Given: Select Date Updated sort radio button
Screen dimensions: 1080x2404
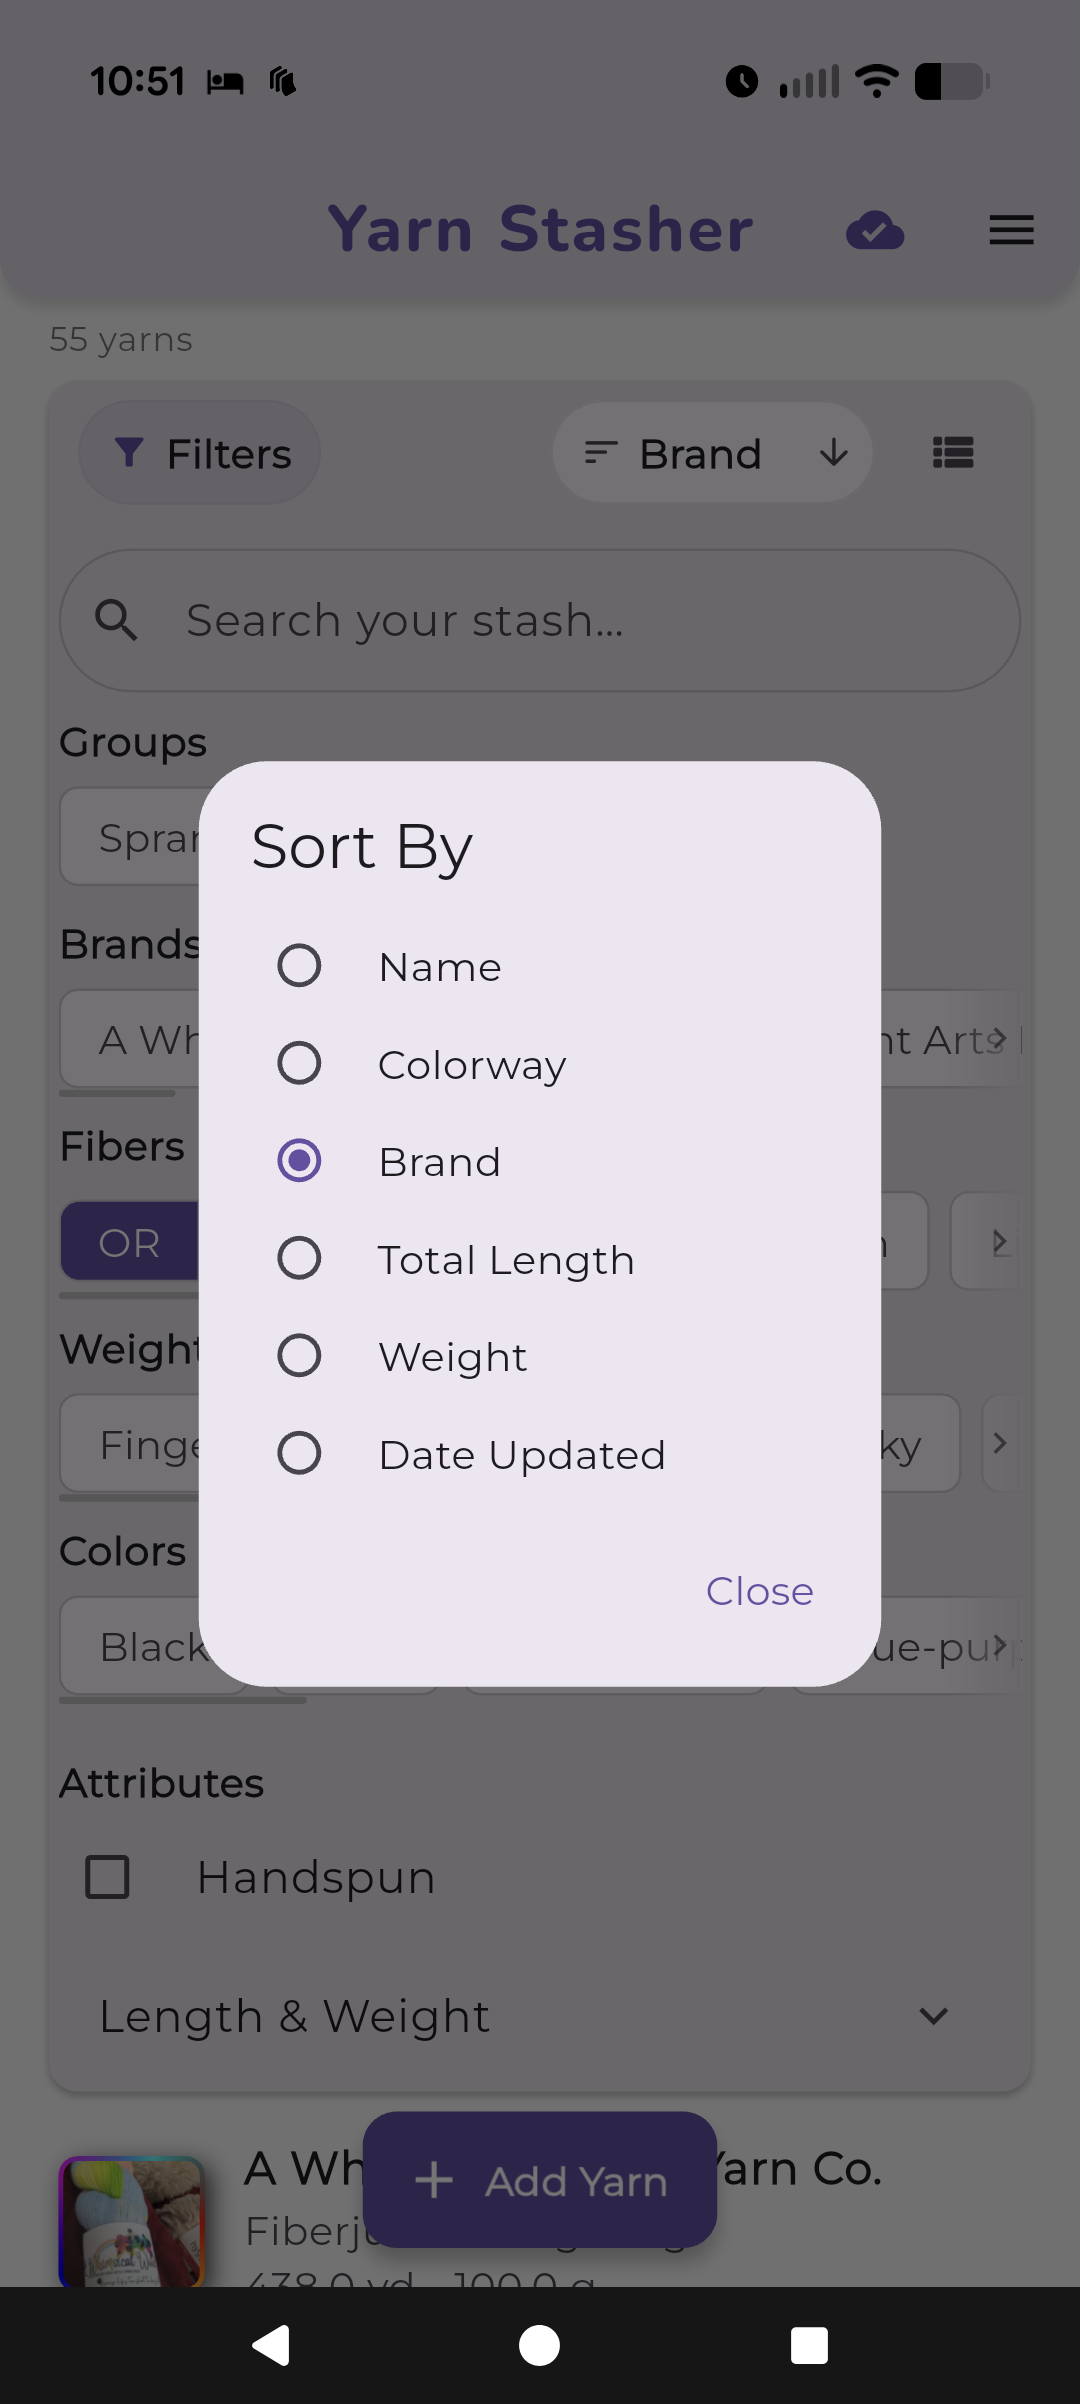Looking at the screenshot, I should click(297, 1453).
